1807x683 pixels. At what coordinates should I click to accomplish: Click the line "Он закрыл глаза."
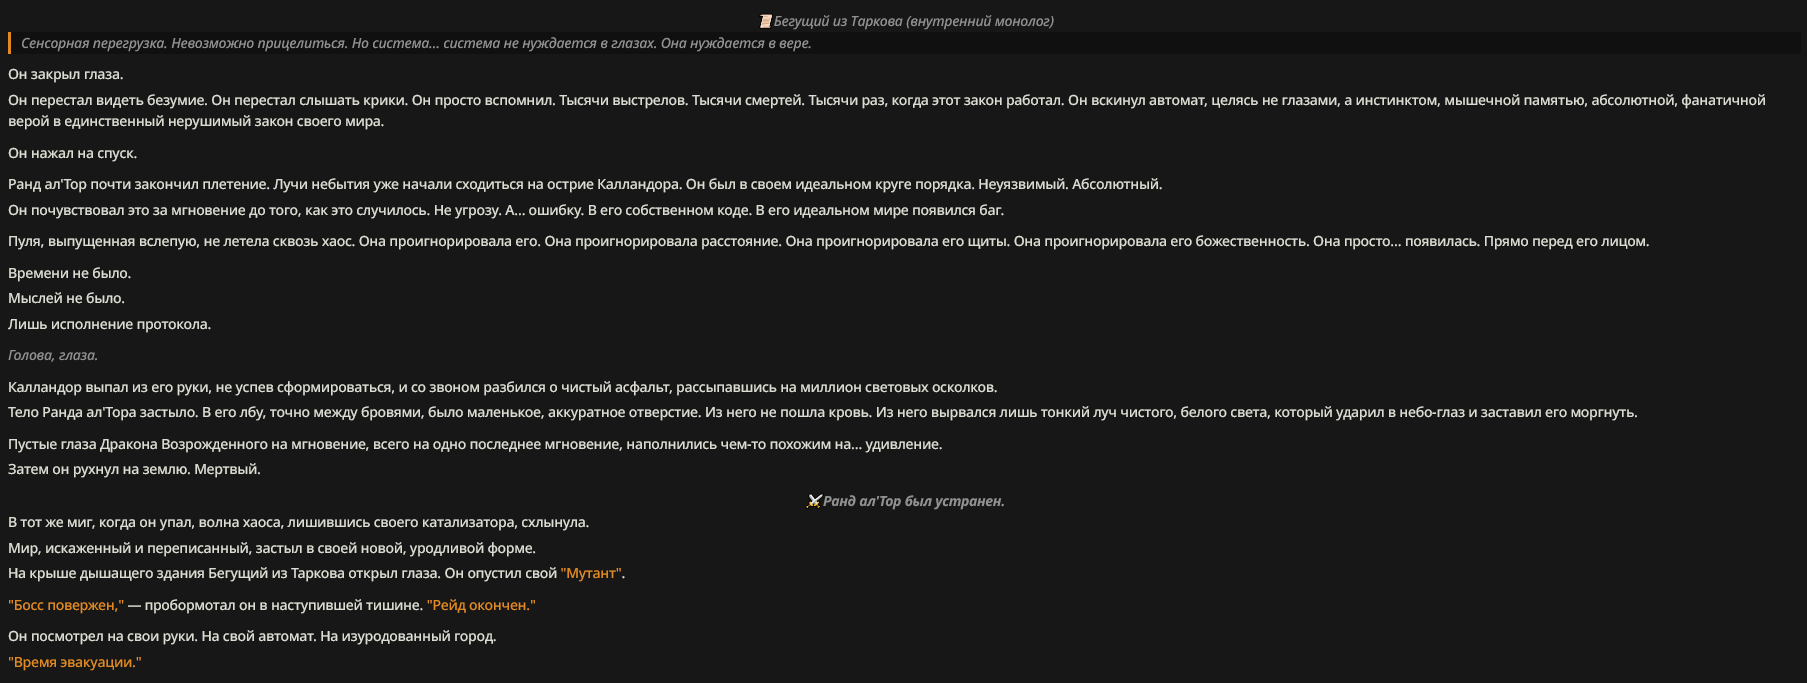[66, 74]
